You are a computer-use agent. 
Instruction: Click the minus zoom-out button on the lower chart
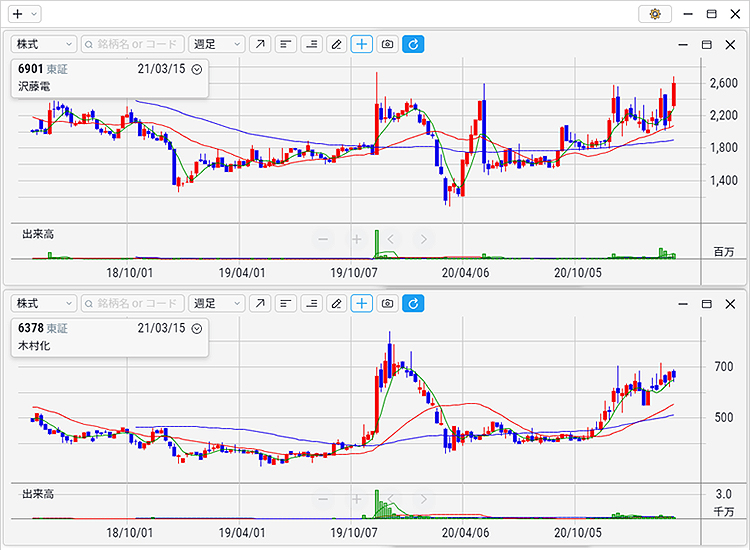coord(323,499)
